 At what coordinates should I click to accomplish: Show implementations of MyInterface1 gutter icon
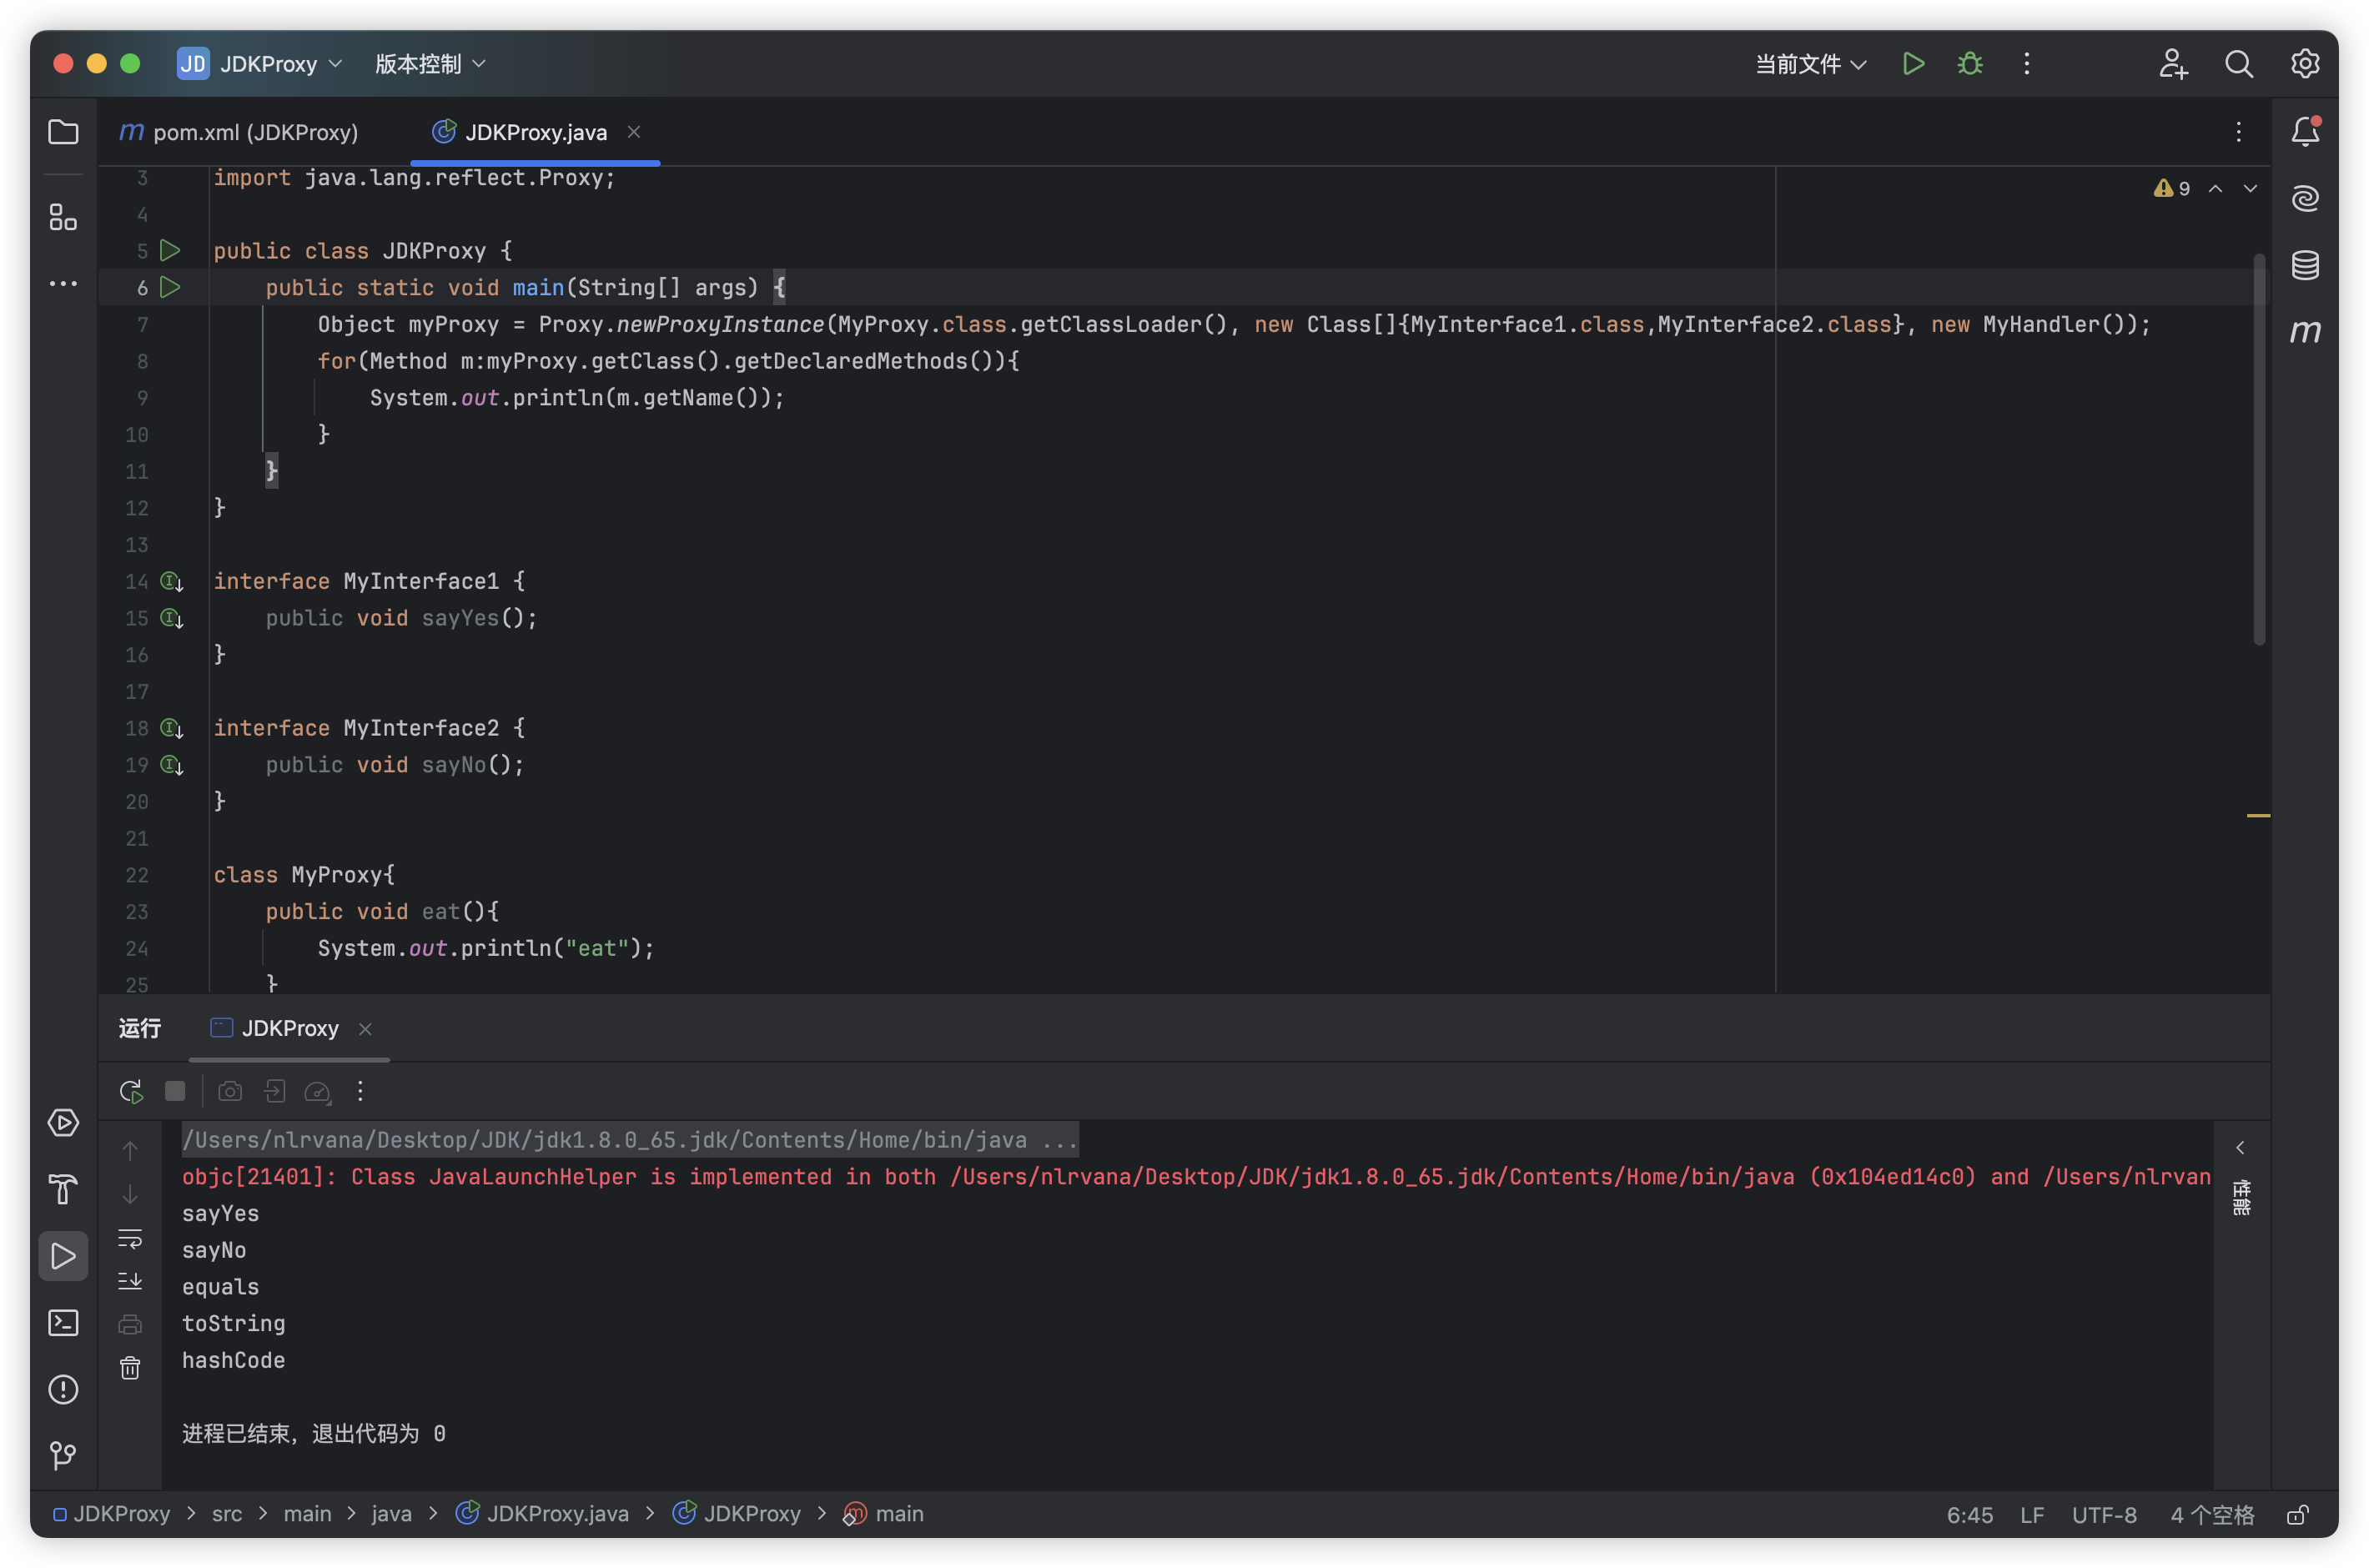pyautogui.click(x=172, y=581)
